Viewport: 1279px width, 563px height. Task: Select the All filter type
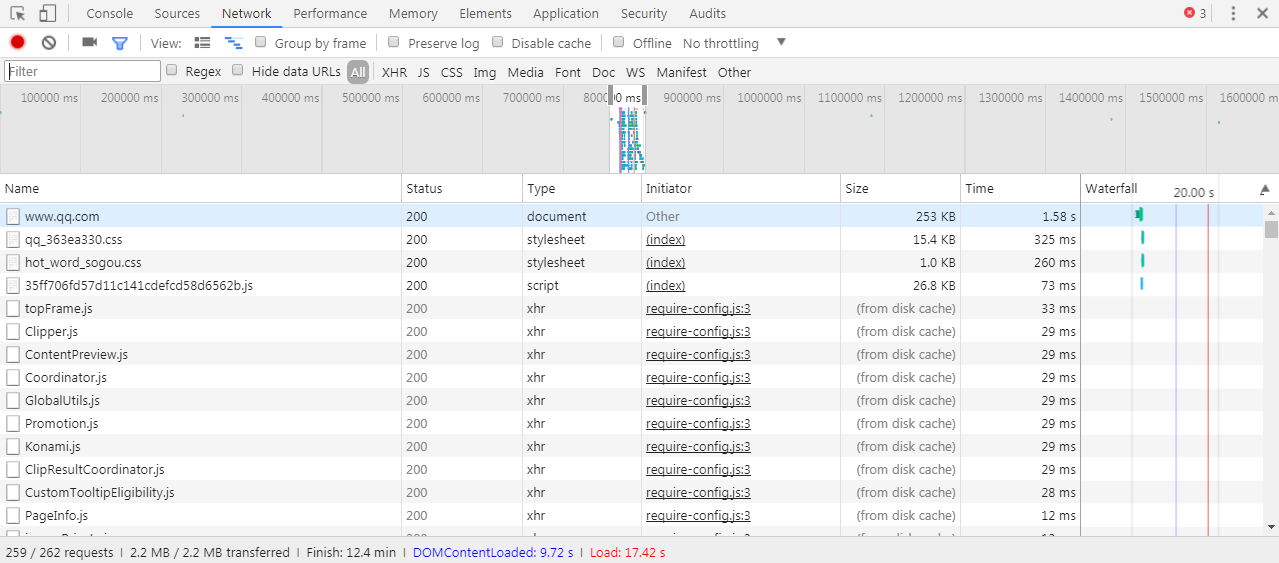coord(358,72)
